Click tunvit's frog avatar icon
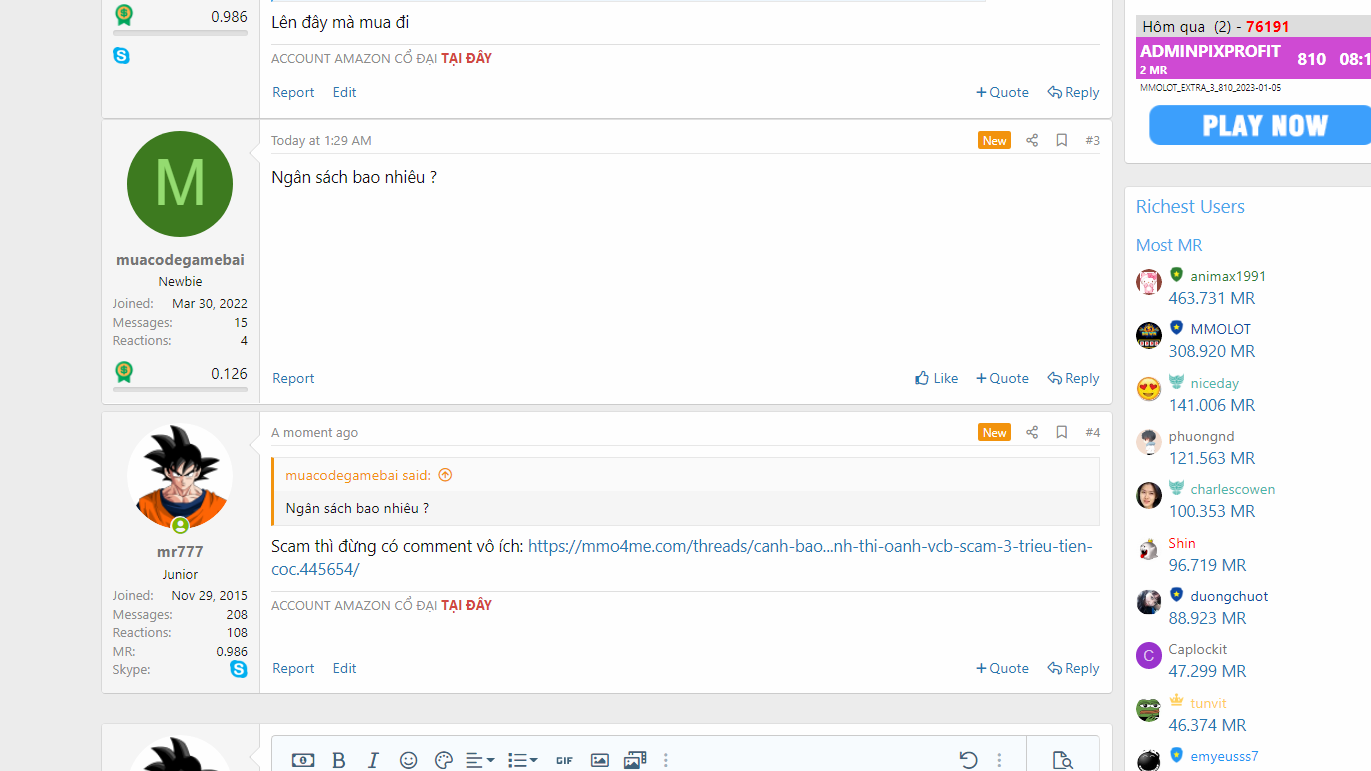The image size is (1371, 771). click(x=1149, y=710)
